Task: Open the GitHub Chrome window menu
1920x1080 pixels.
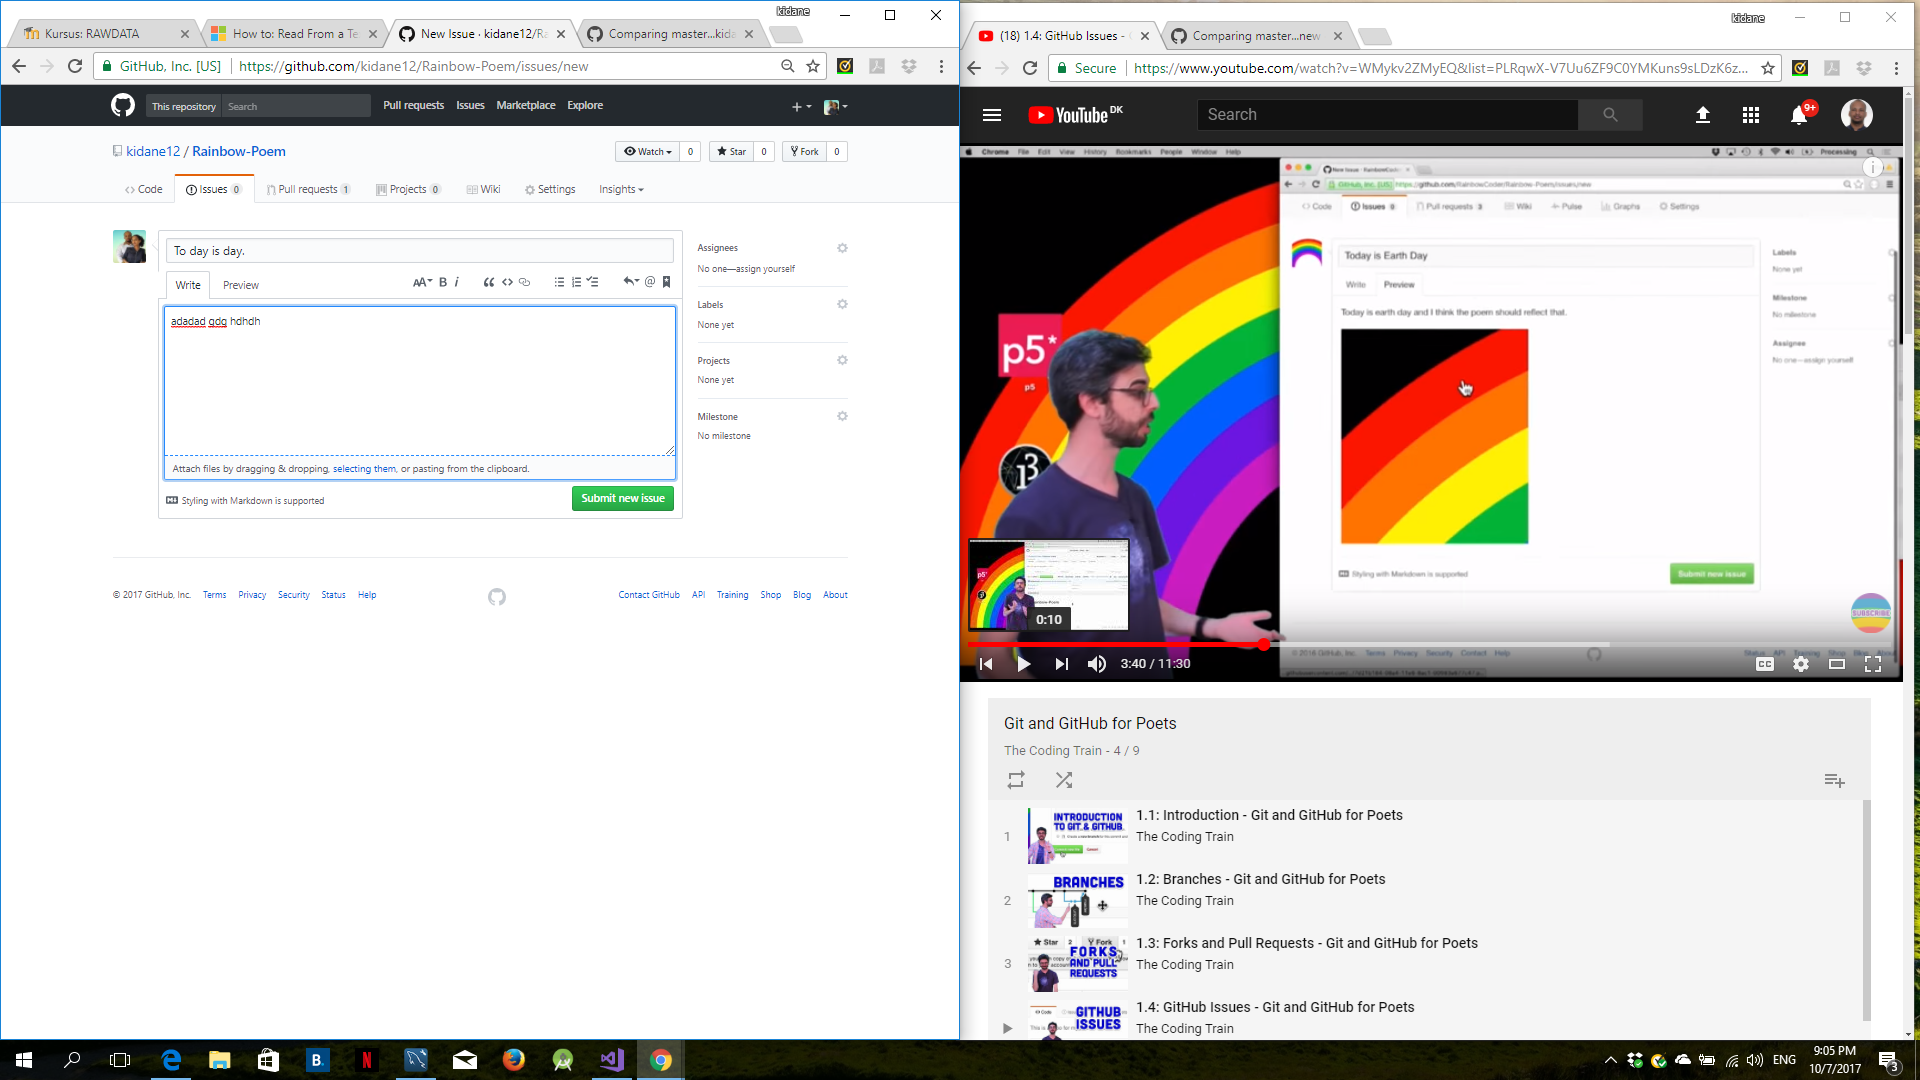Action: click(x=941, y=66)
